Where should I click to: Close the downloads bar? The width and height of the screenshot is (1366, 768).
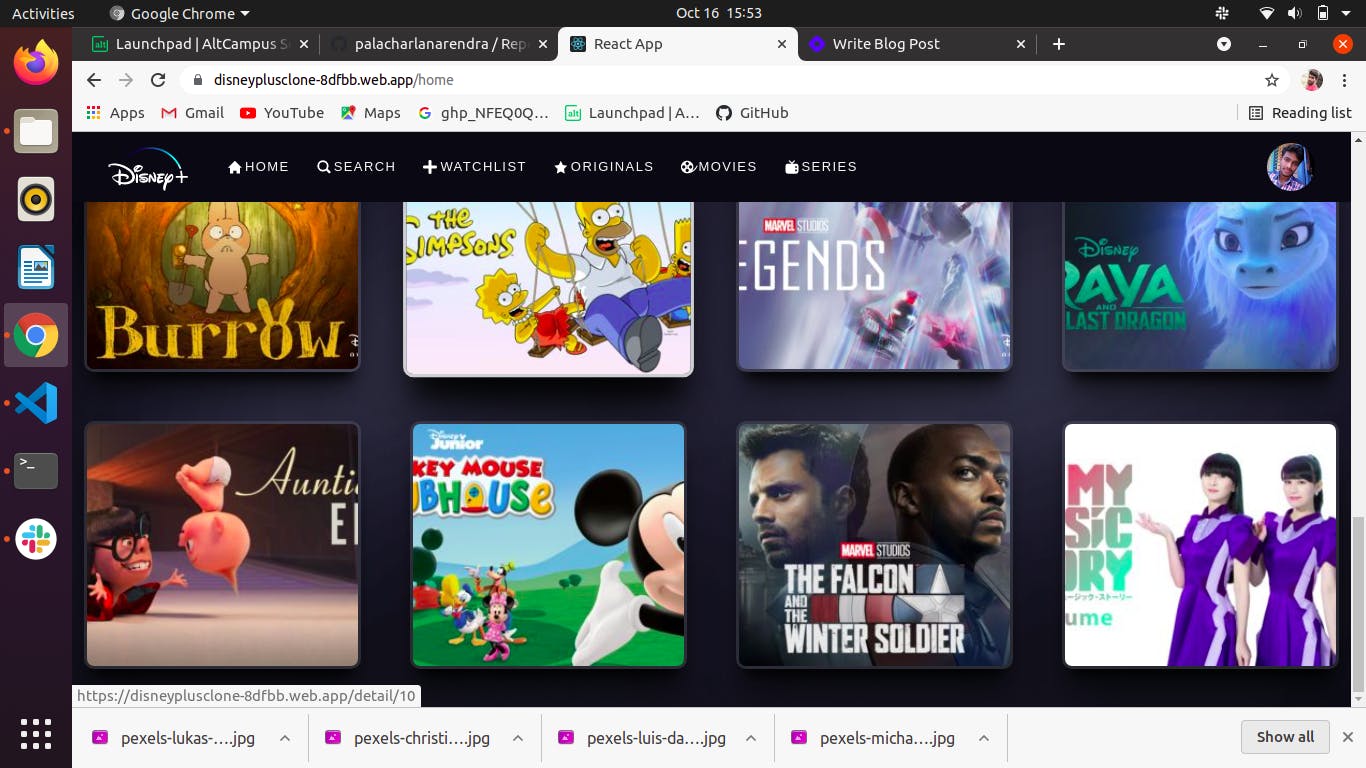1347,737
